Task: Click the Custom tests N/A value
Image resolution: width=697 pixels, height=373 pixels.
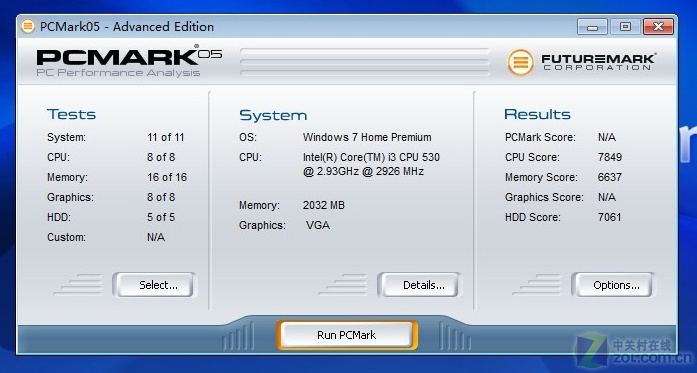Action: [156, 237]
